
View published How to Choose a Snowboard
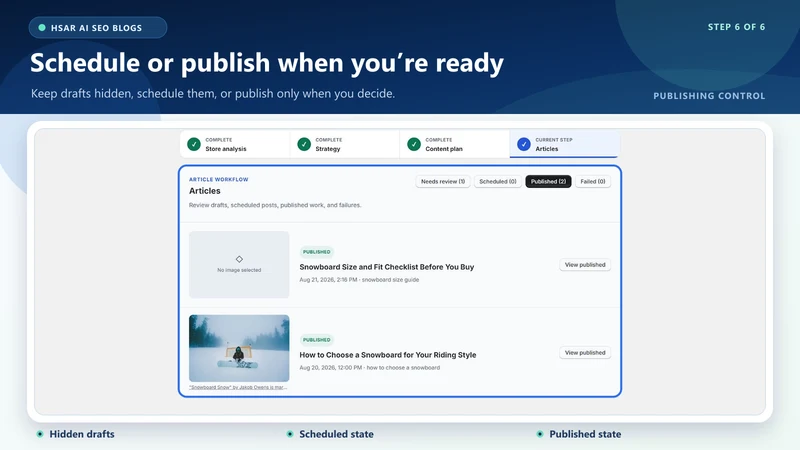pos(585,353)
